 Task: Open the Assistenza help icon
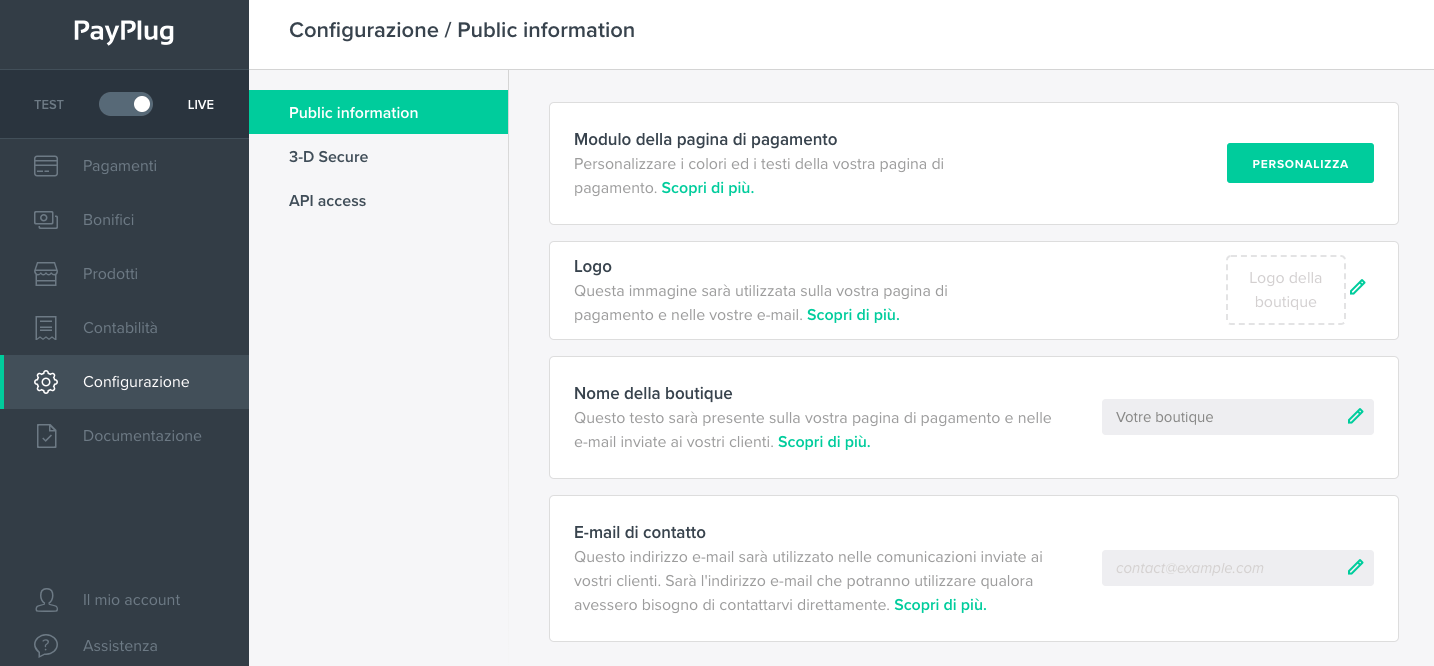(x=45, y=645)
